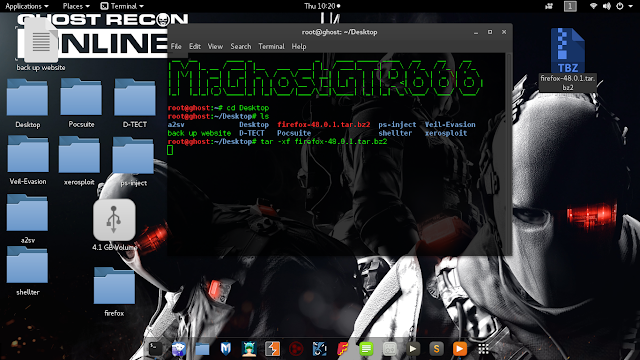Image resolution: width=640 pixels, height=360 pixels.
Task: Open the terminal Search menu
Action: pyautogui.click(x=241, y=47)
